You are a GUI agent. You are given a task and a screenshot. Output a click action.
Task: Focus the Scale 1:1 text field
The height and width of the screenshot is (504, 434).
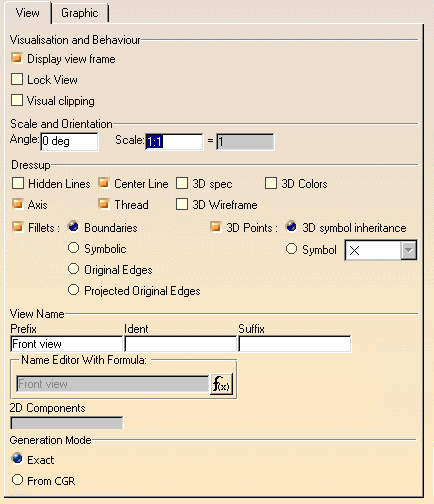coord(174,142)
